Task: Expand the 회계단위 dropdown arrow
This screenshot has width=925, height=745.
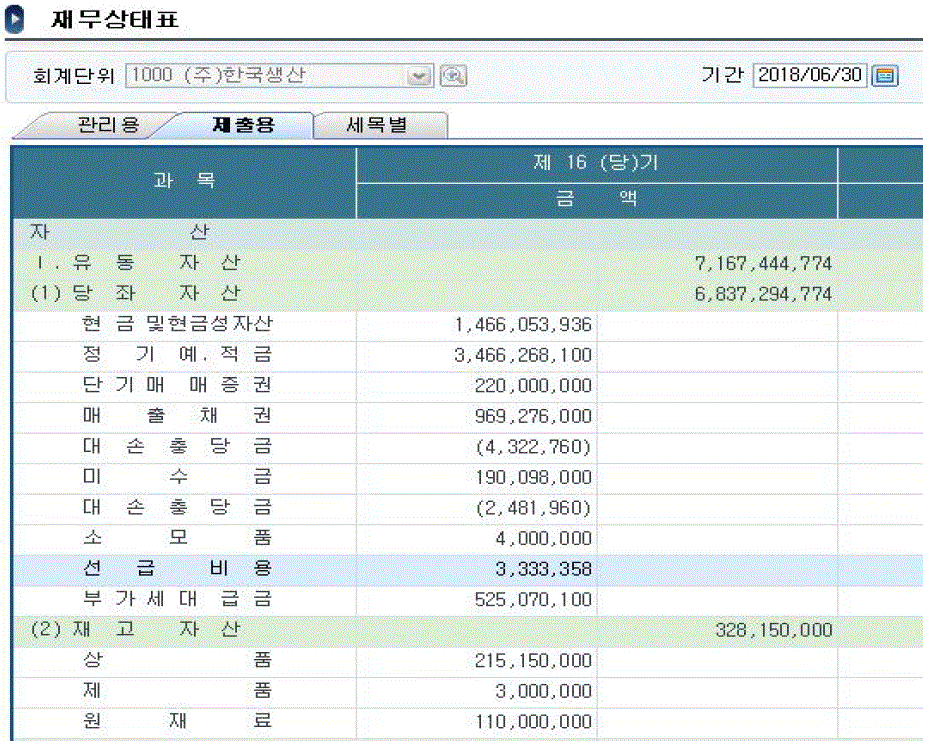Action: pos(420,76)
